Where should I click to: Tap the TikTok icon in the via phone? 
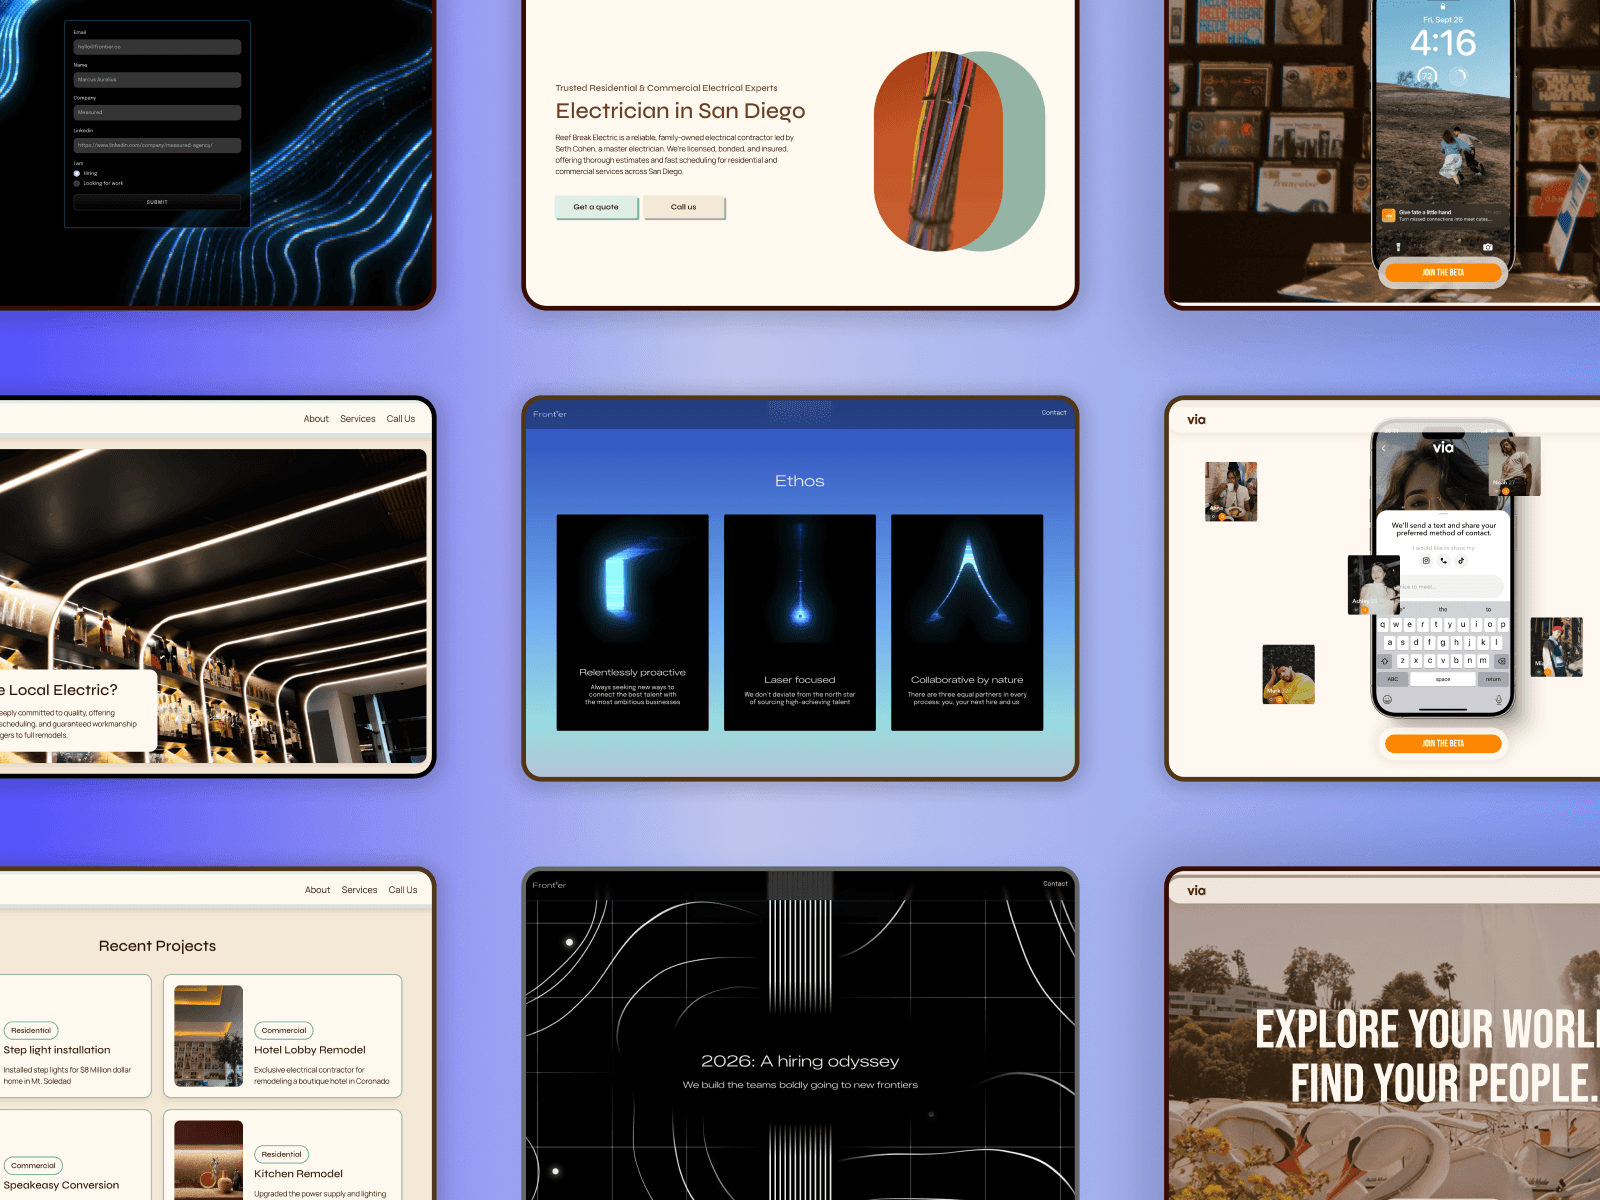[1461, 560]
